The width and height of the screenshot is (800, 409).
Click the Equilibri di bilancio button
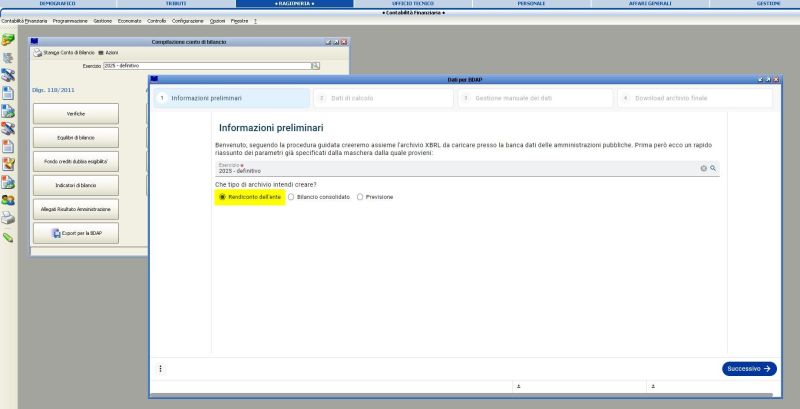76,138
